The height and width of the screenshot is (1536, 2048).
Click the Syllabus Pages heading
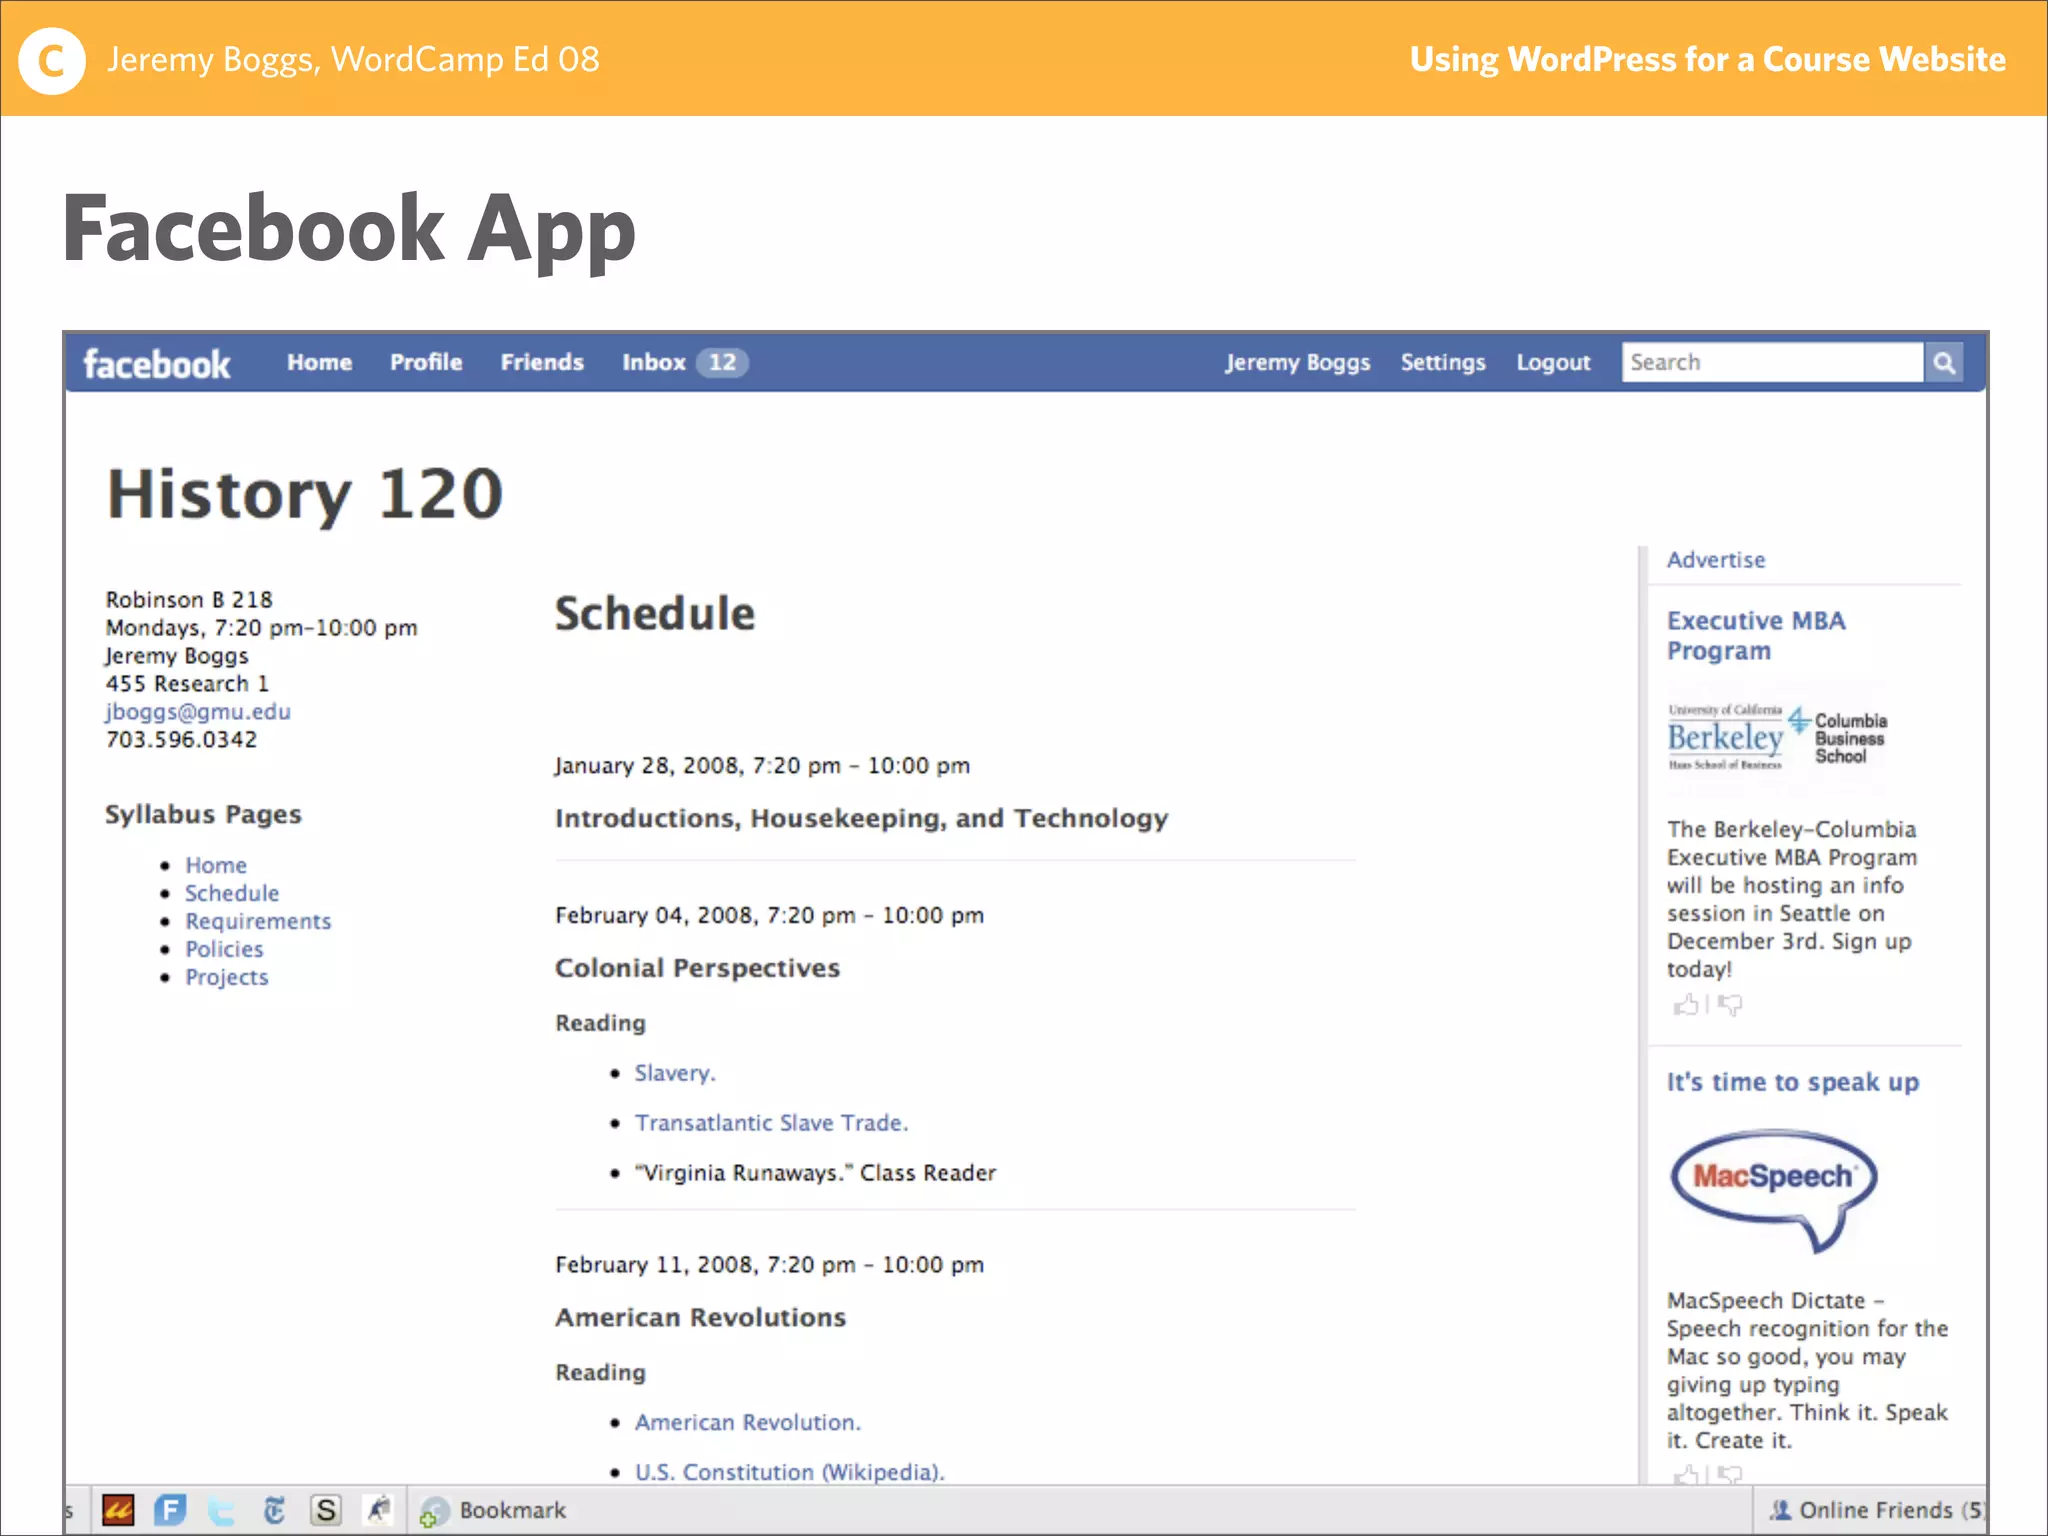203,815
